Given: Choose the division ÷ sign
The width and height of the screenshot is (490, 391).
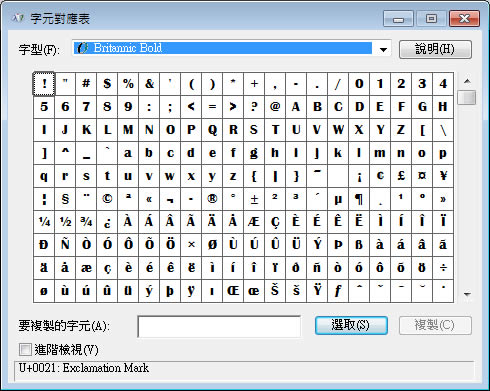Looking at the screenshot, I should [443, 268].
